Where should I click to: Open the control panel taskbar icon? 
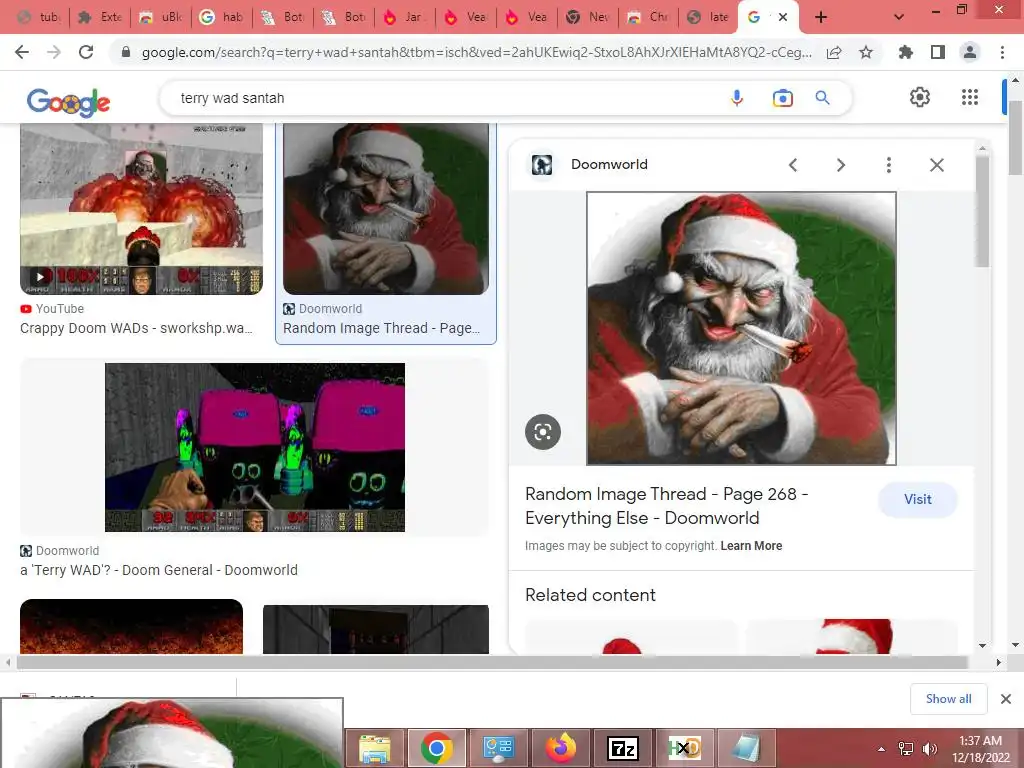[499, 748]
